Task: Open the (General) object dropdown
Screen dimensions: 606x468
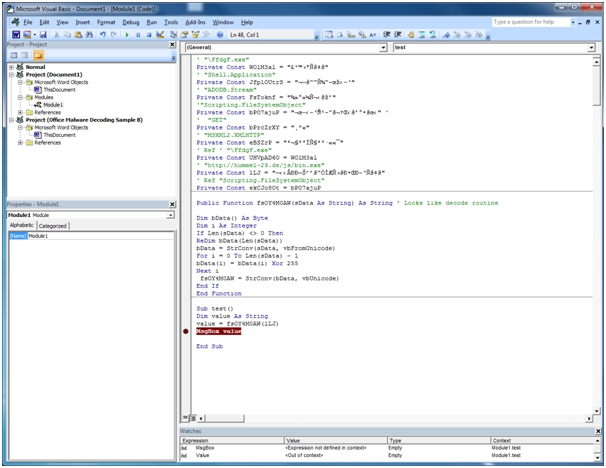Action: 383,48
